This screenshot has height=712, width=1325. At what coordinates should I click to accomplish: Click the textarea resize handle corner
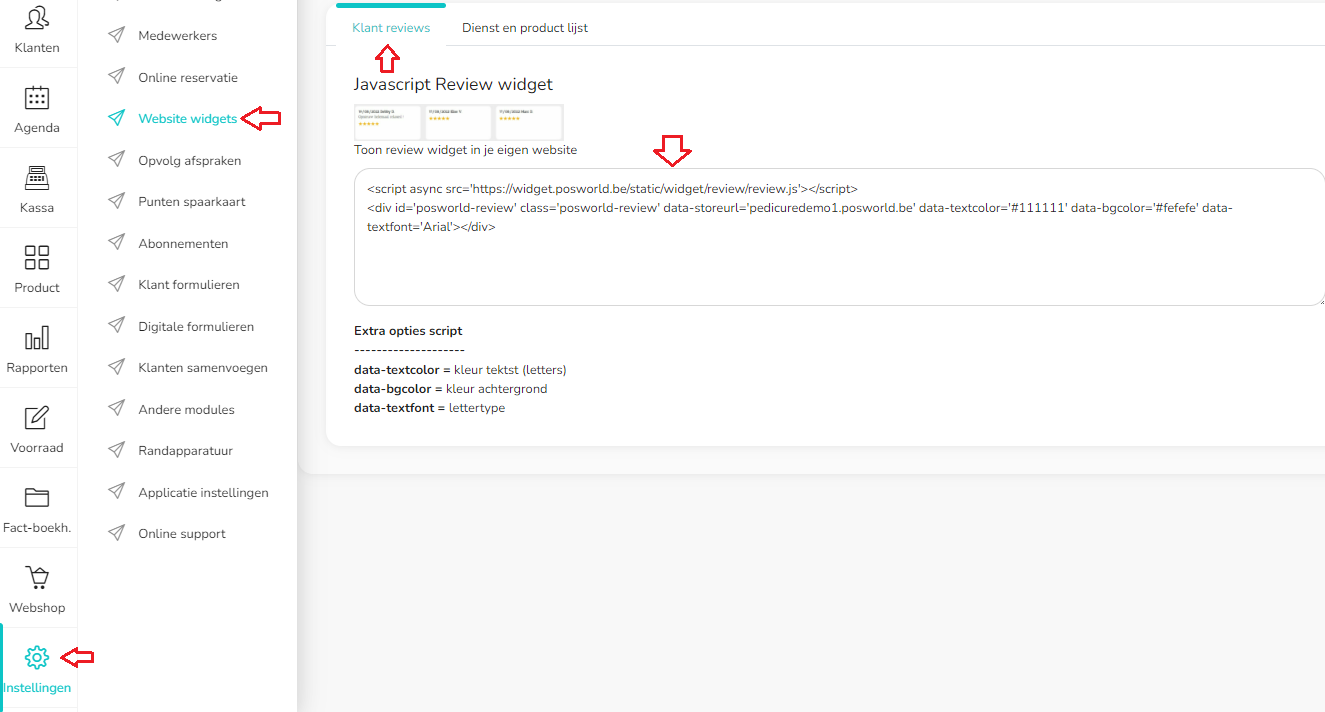pos(1320,300)
